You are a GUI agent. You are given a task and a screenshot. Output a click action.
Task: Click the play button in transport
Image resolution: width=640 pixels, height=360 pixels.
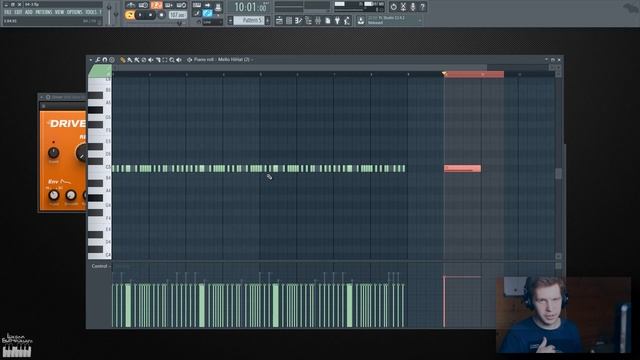(140, 15)
